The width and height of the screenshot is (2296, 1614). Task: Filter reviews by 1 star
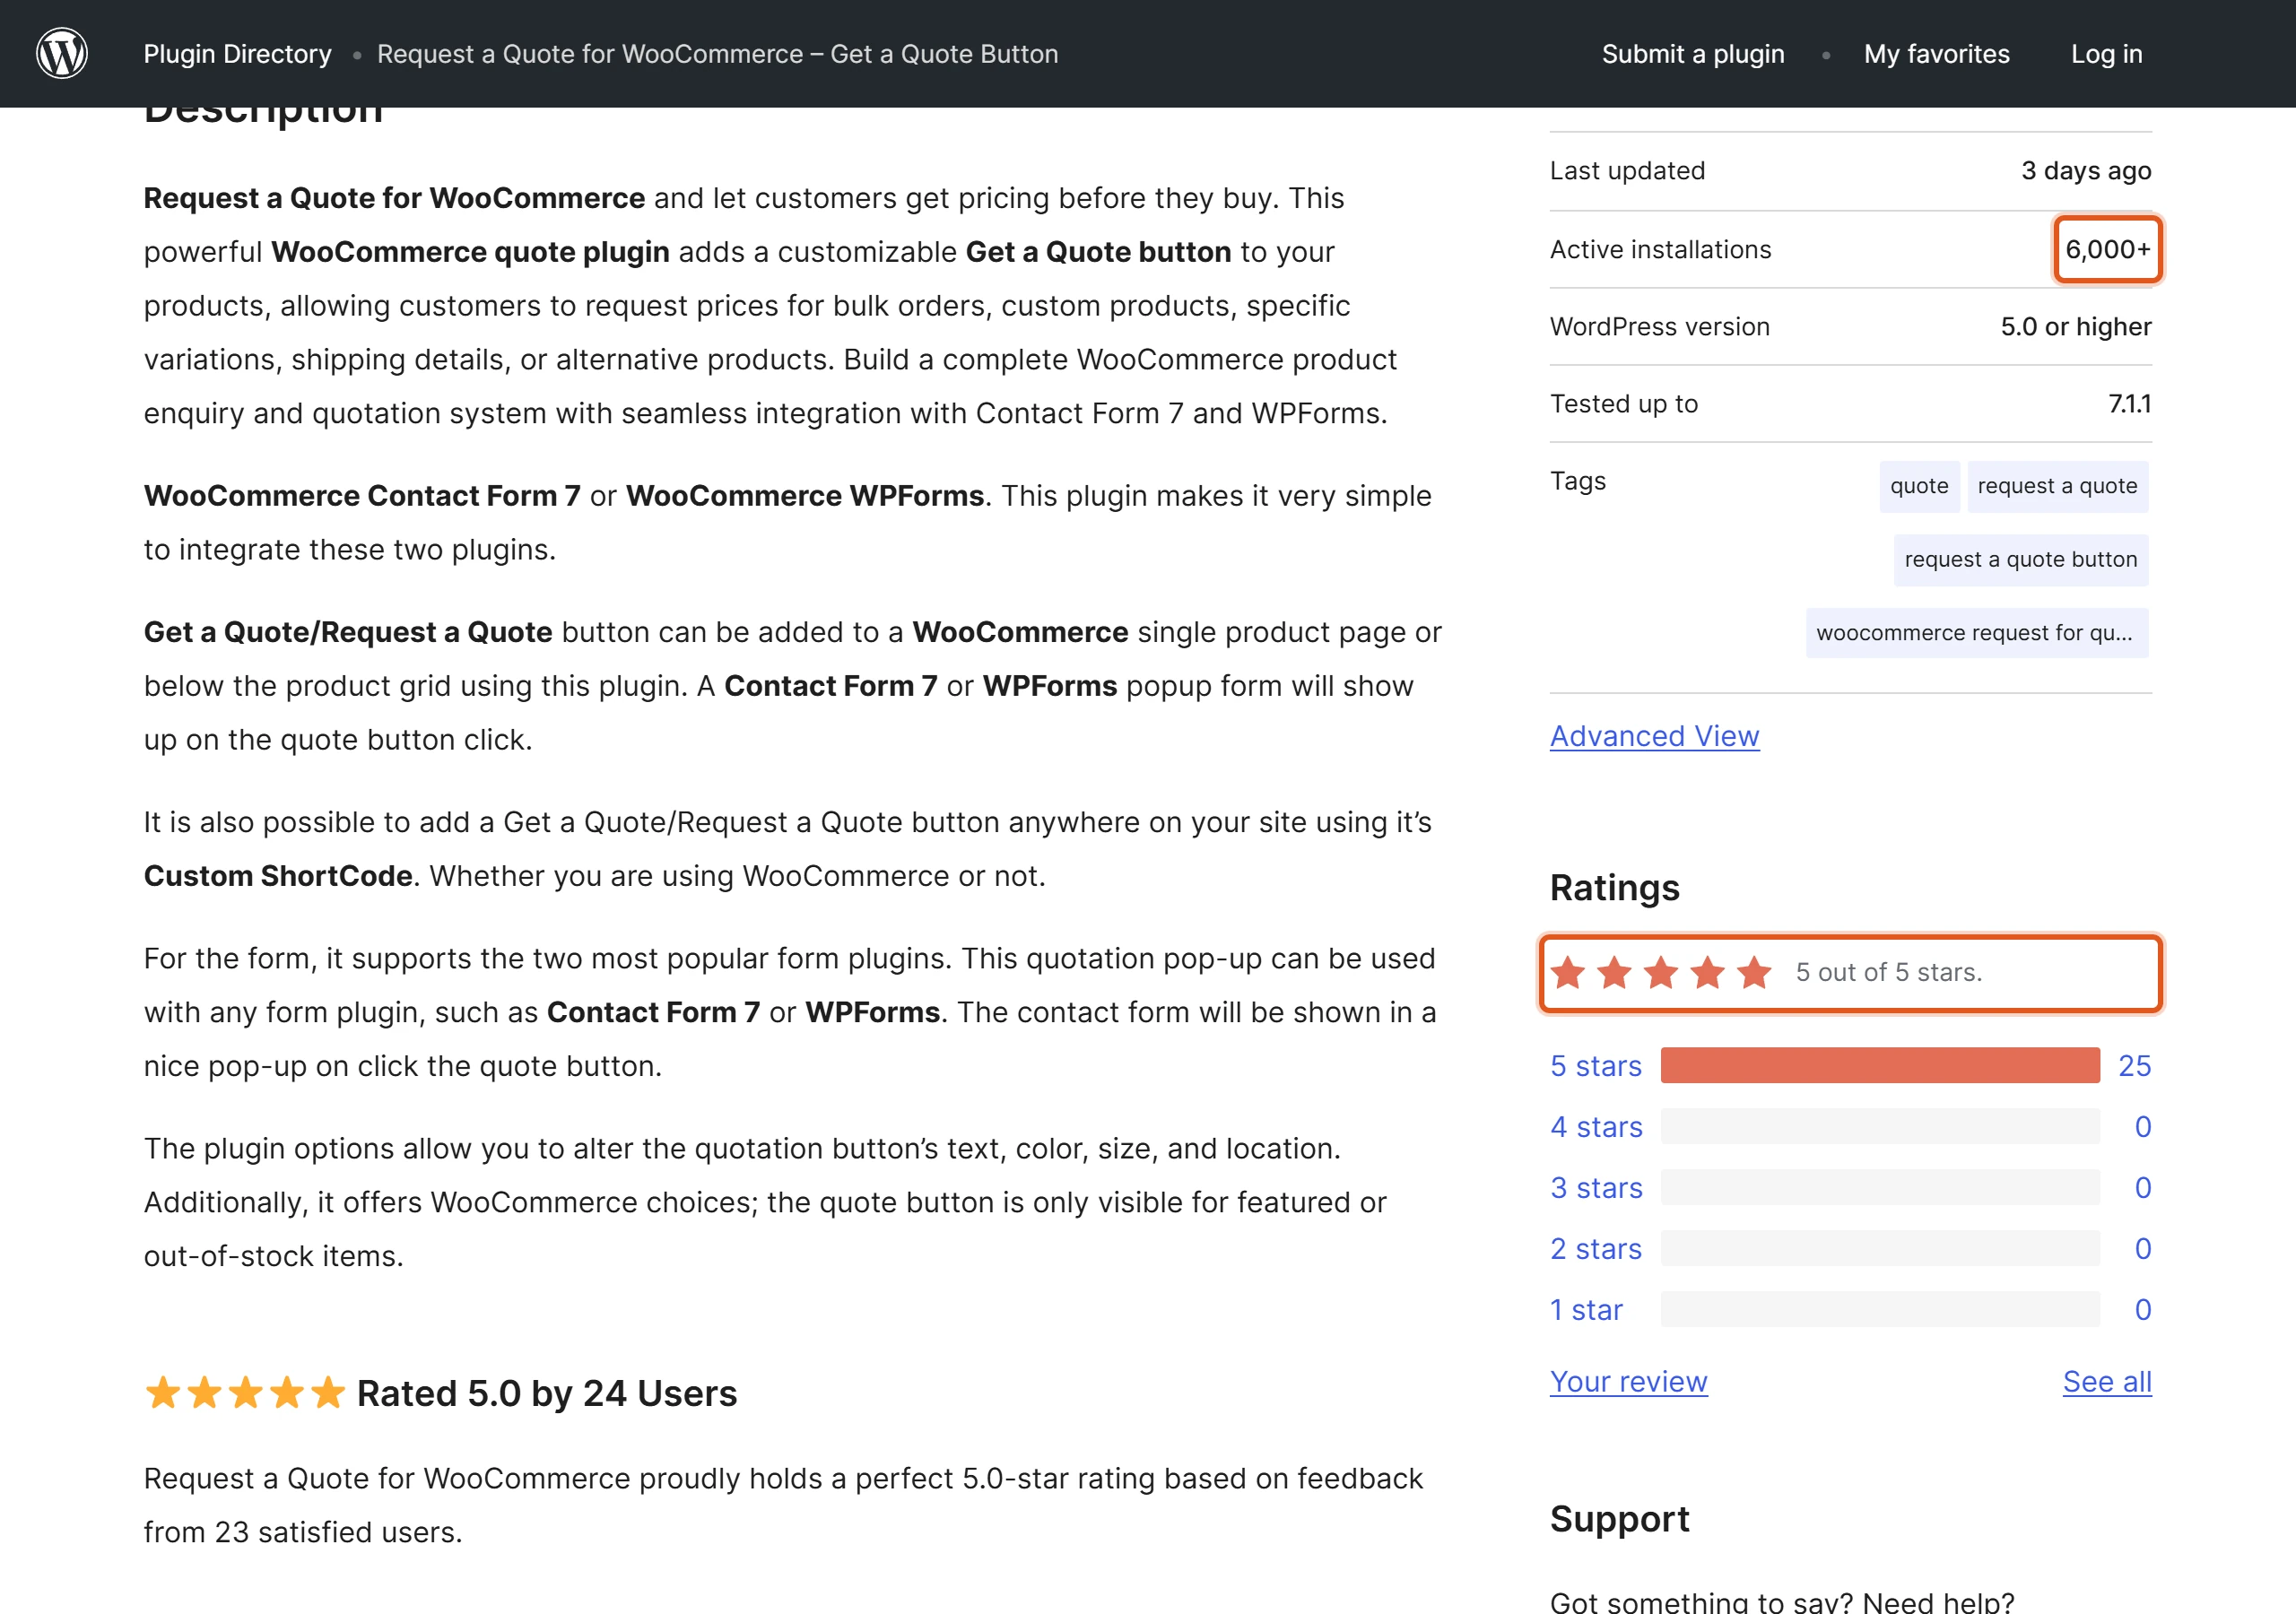tap(1586, 1310)
